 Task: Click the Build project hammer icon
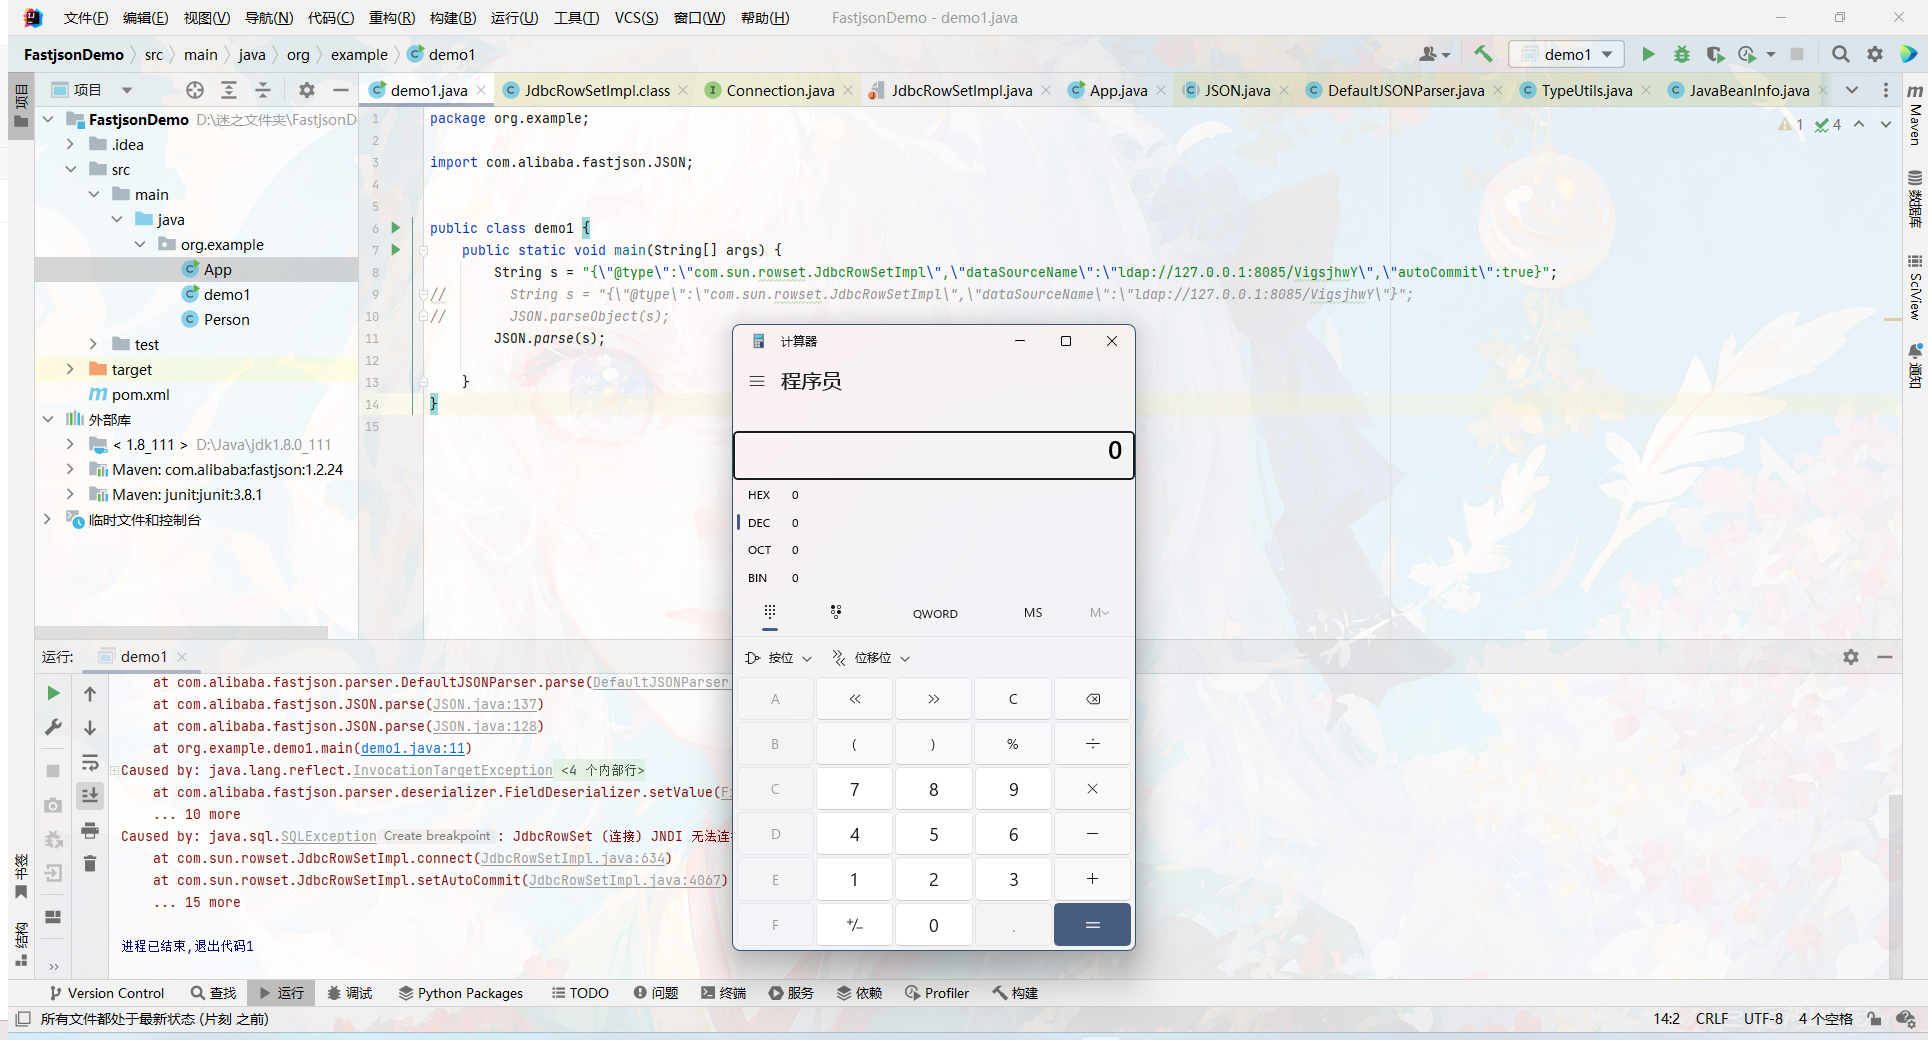coord(1483,54)
